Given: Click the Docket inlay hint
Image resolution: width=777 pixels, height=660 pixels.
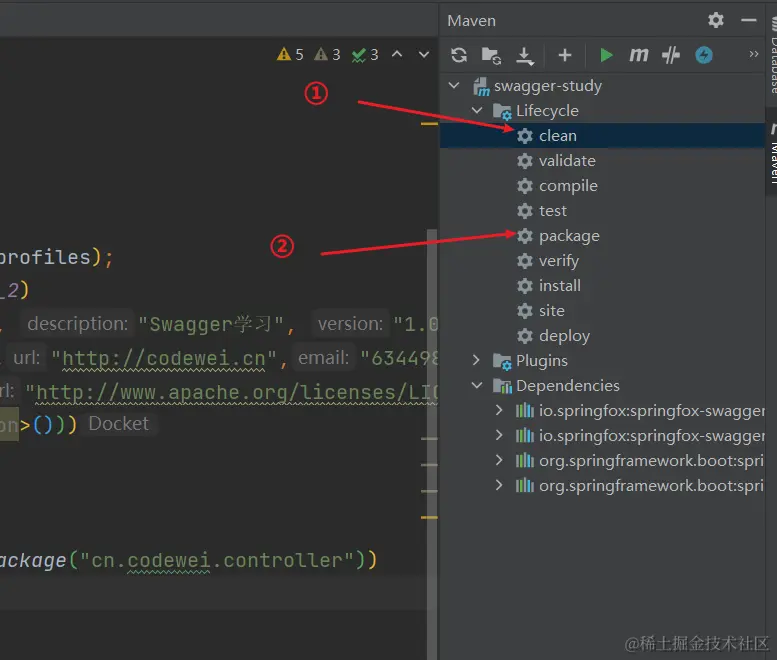Looking at the screenshot, I should pos(118,424).
